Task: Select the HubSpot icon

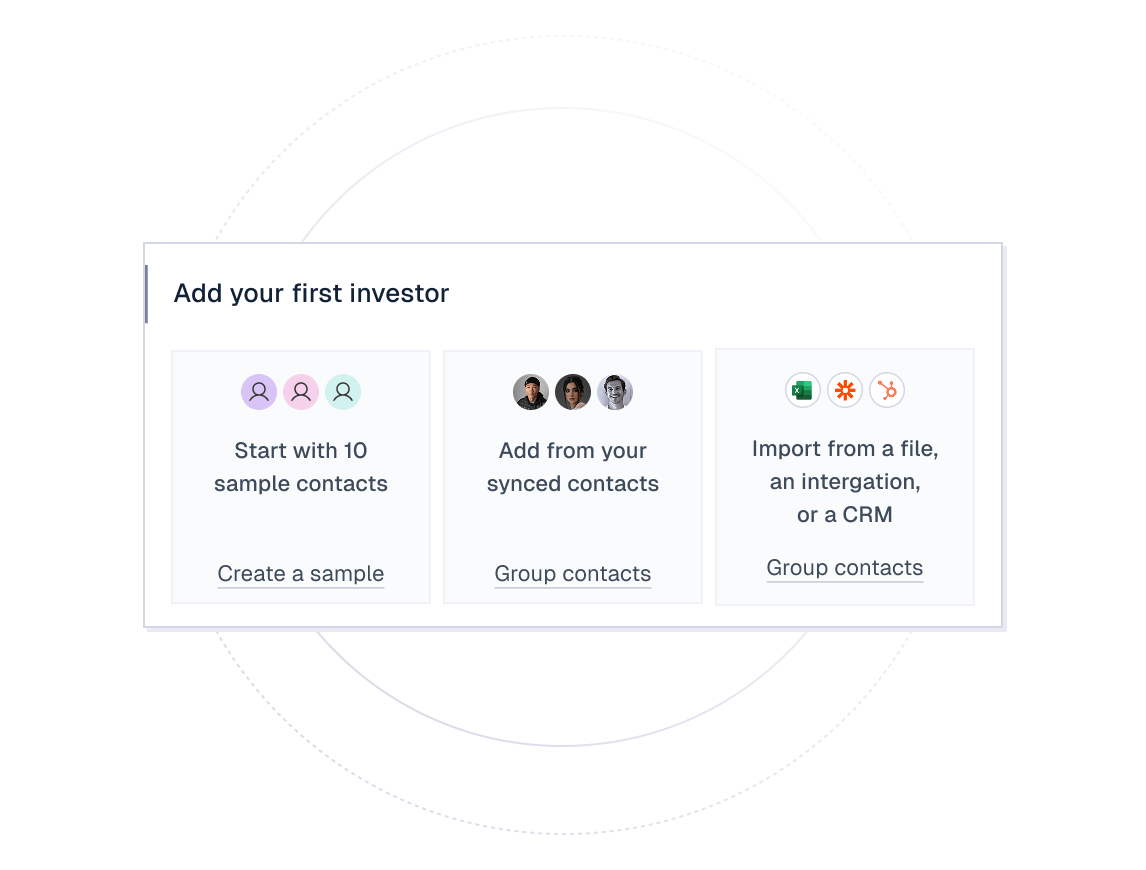Action: pos(887,390)
